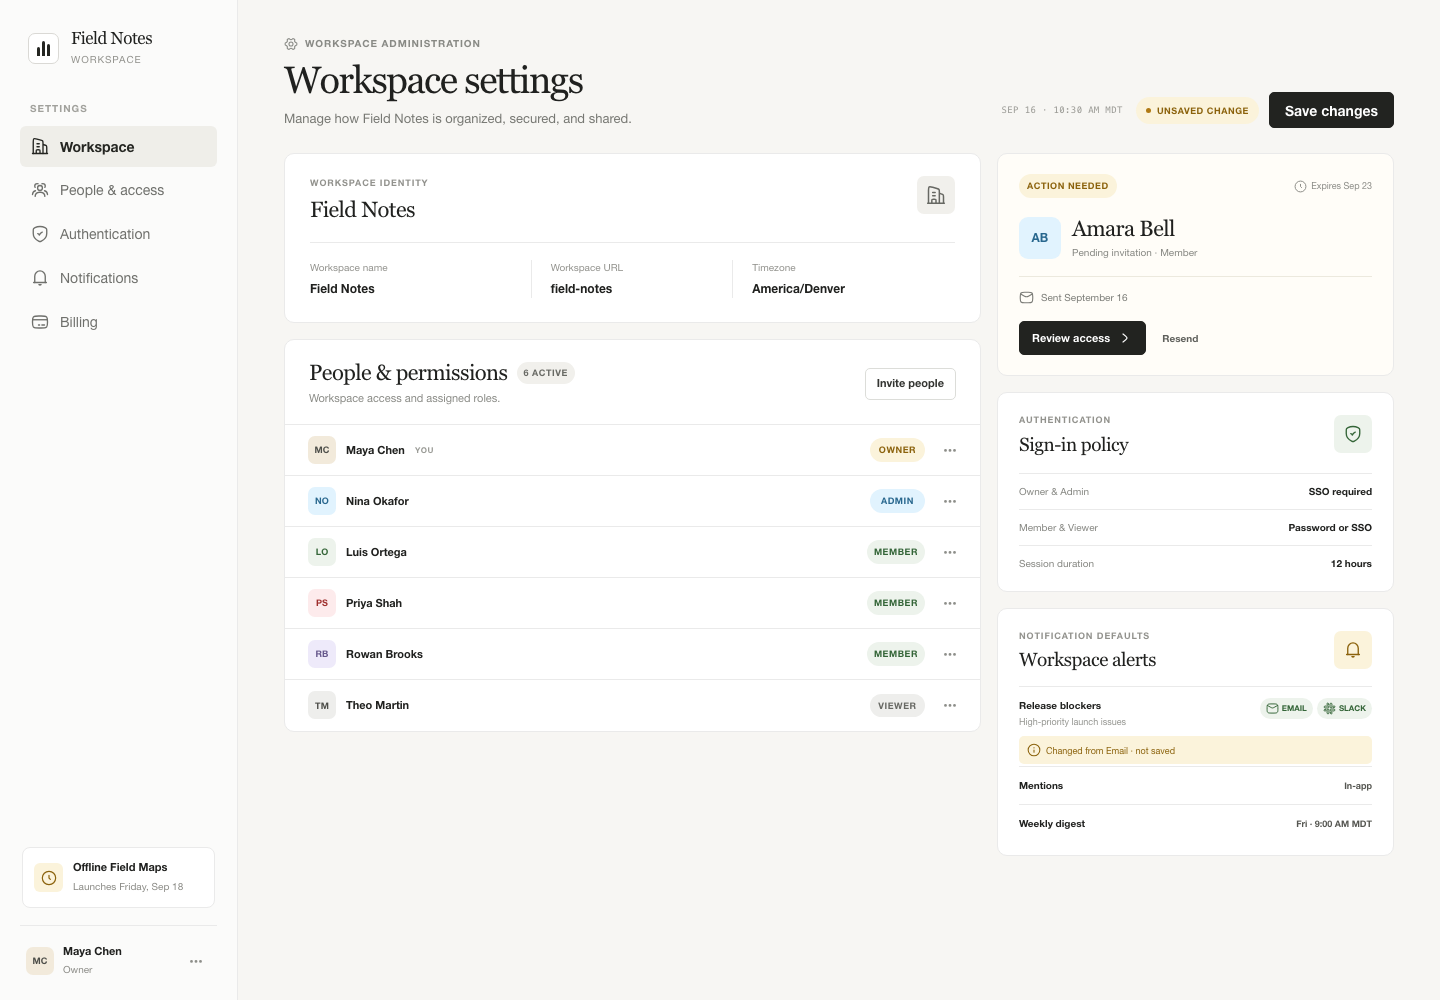Click Nina Okafor's Admin role badge

897,501
